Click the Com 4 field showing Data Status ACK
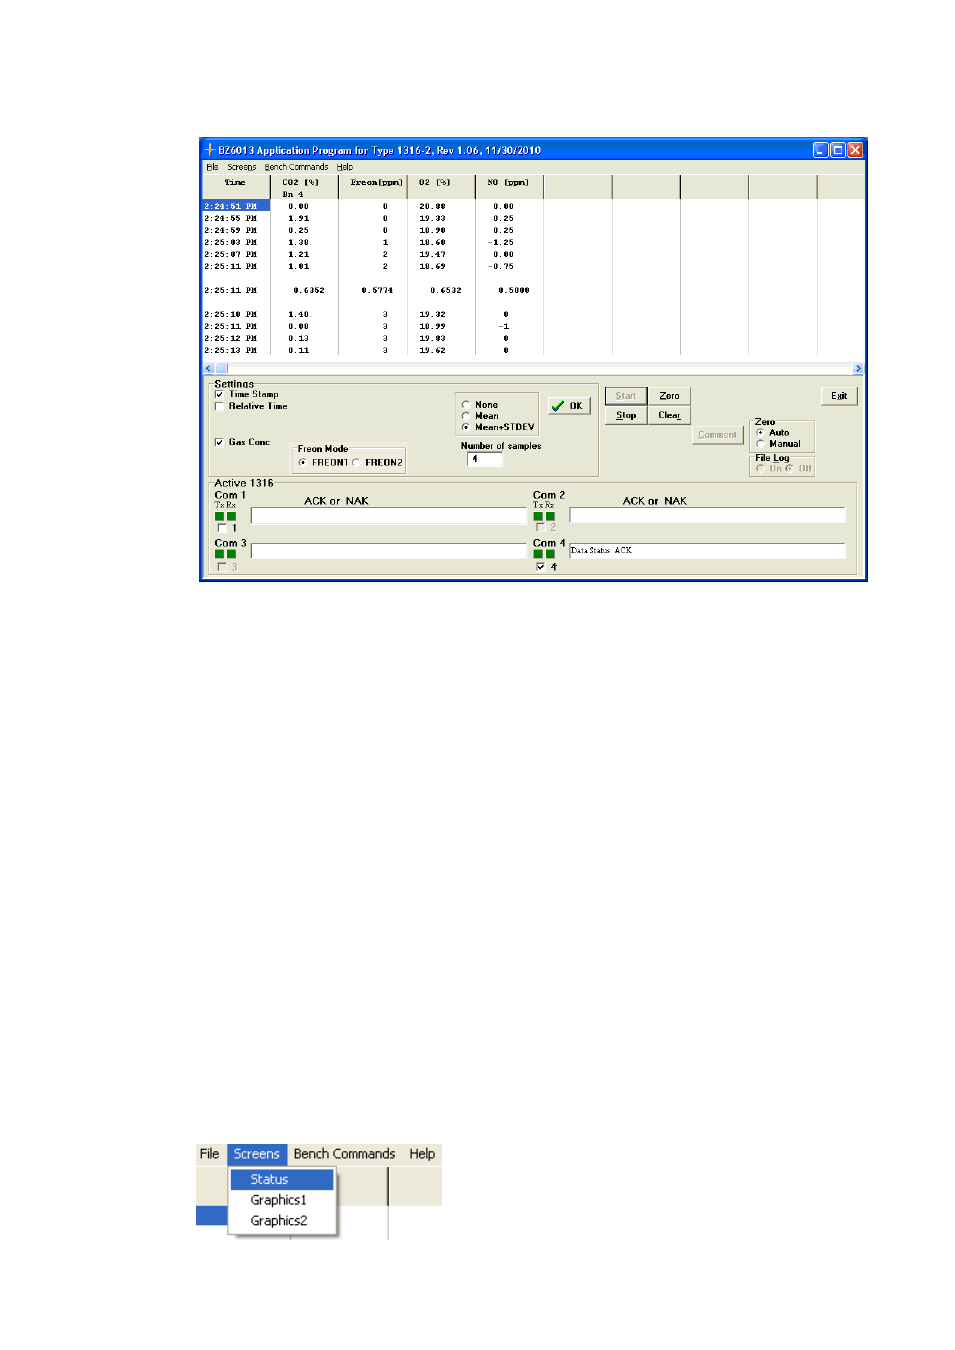Viewport: 955px width, 1350px height. (707, 551)
